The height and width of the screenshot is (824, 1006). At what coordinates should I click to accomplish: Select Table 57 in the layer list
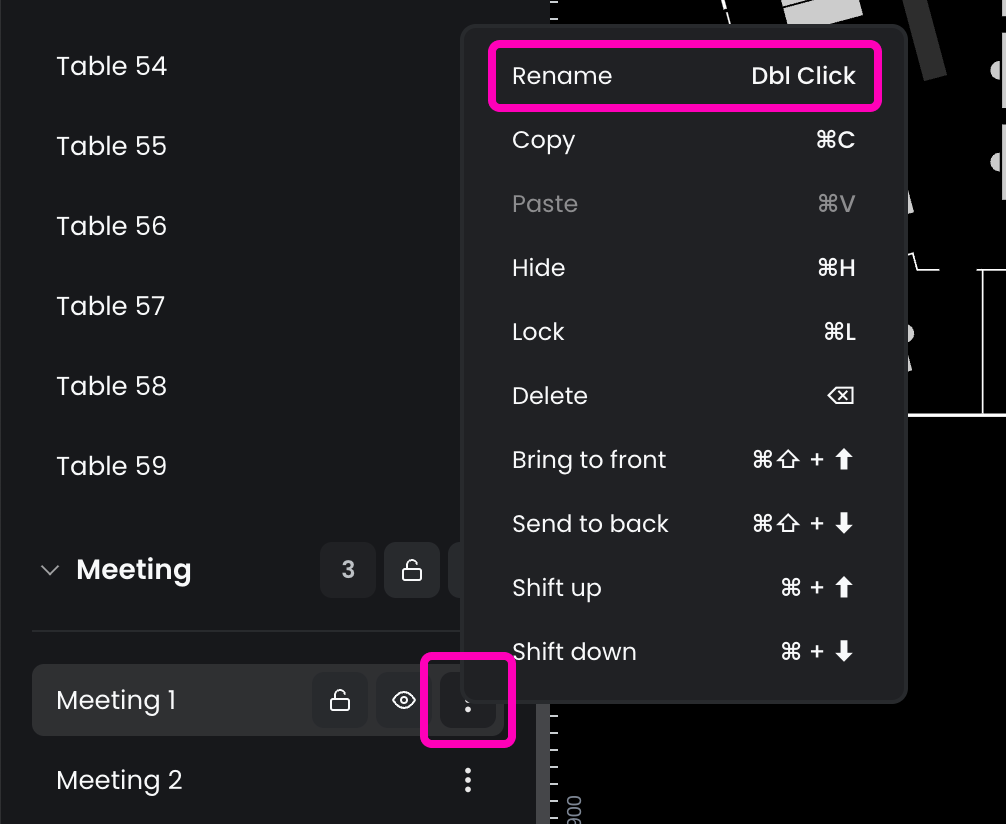[x=111, y=306]
